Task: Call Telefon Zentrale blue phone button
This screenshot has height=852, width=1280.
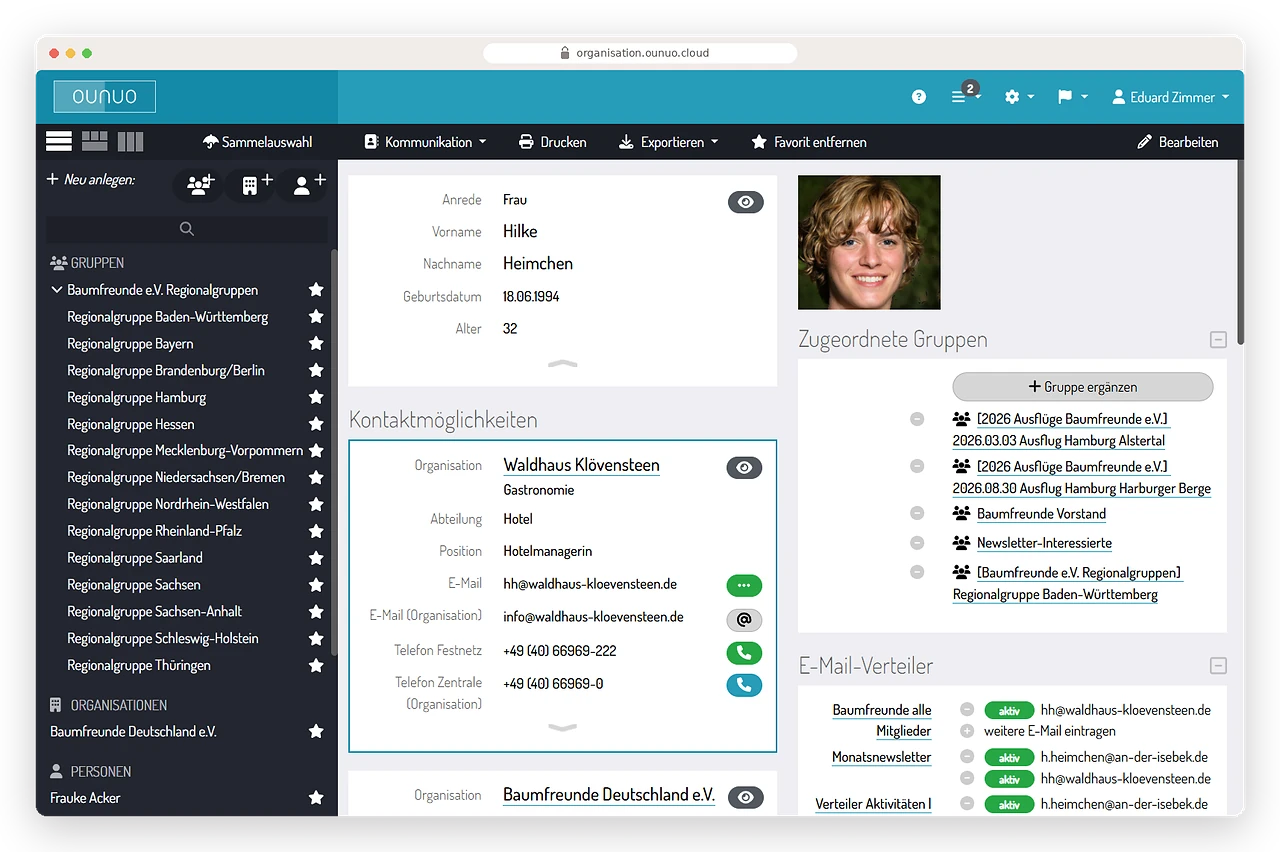Action: click(744, 685)
